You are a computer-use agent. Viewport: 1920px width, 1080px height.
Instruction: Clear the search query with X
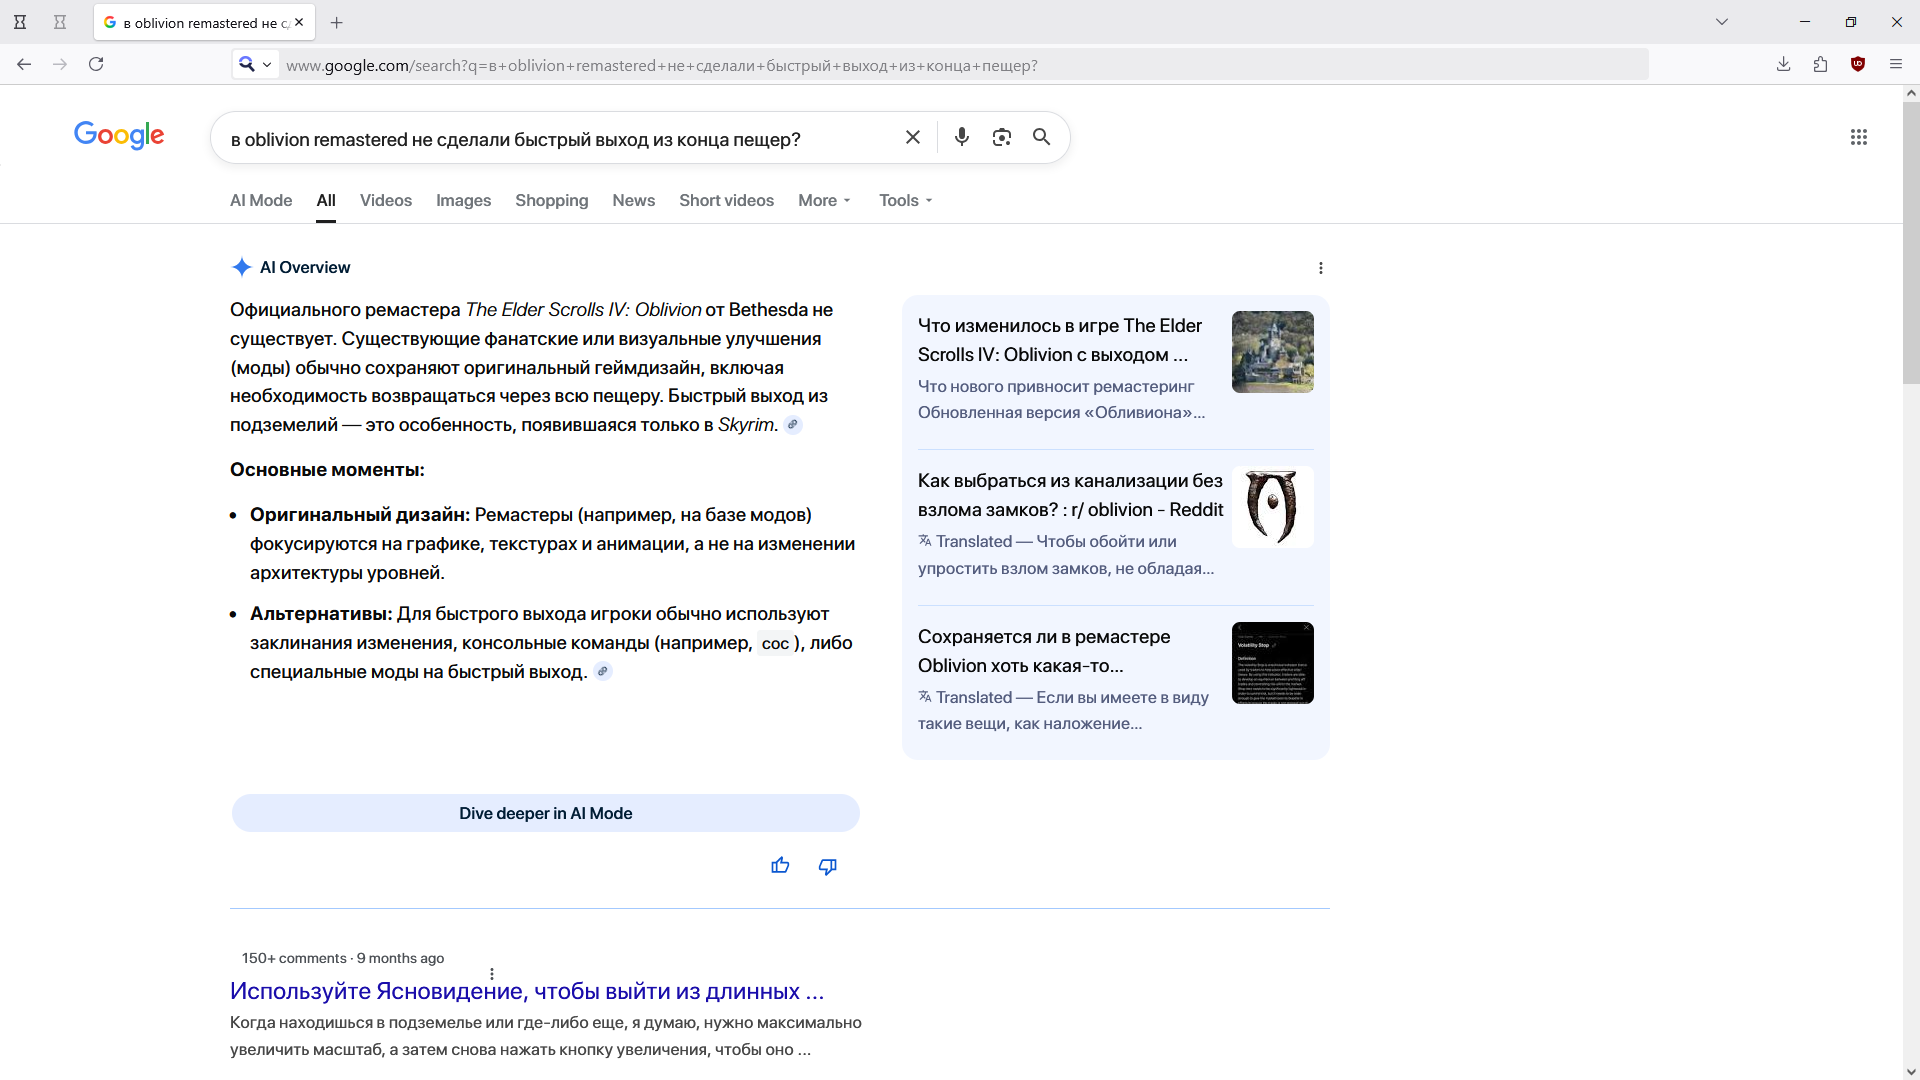[x=912, y=137]
